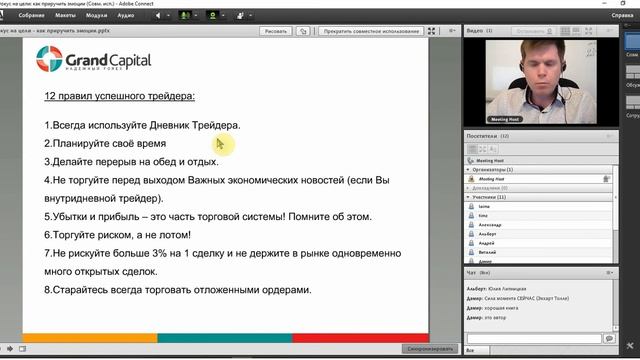The image size is (640, 360).
Task: Click the Meeting Host video thumbnail
Action: point(541,82)
